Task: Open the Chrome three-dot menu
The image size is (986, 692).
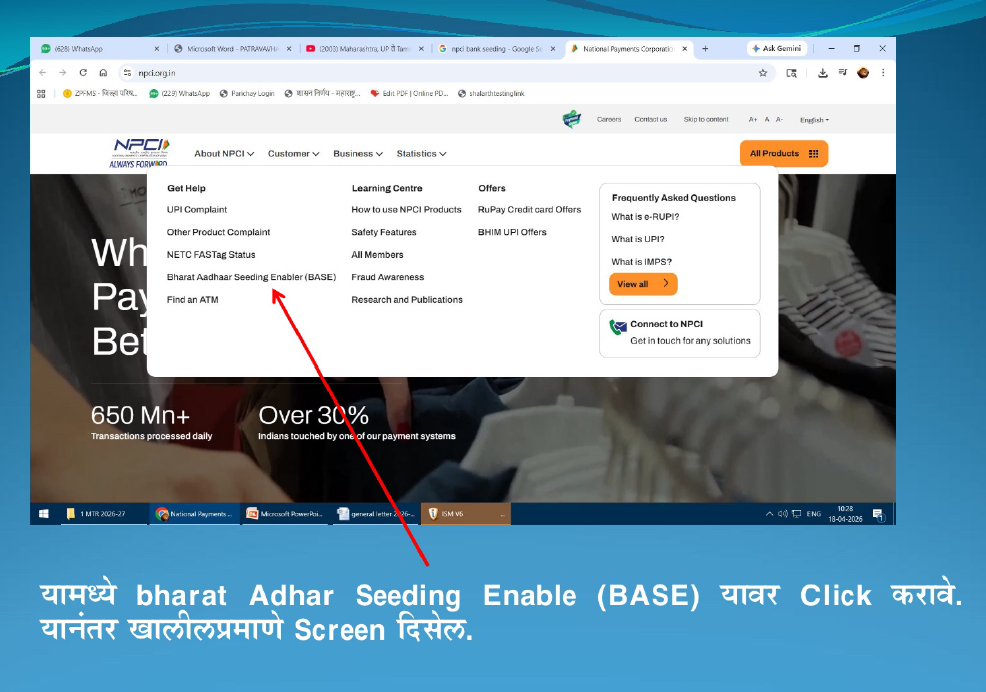Action: [883, 73]
